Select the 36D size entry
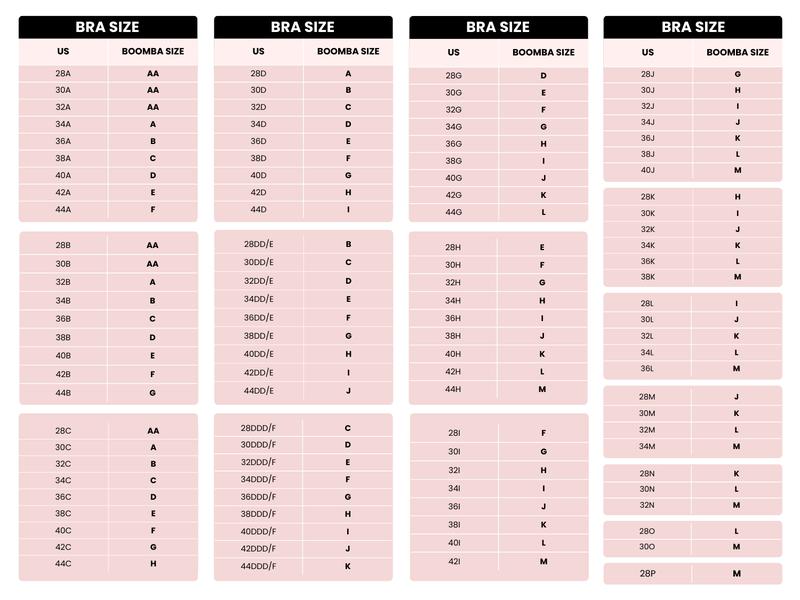The height and width of the screenshot is (600, 800). (x=303, y=141)
